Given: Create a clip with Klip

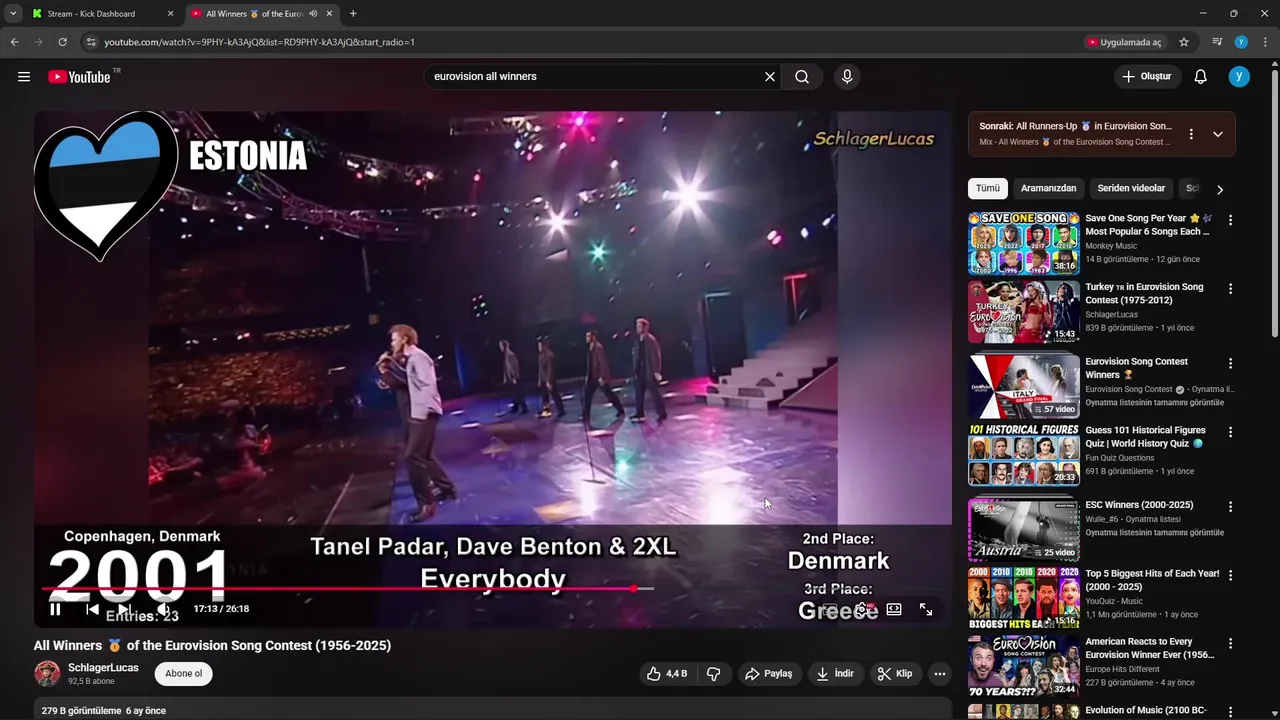Looking at the screenshot, I should (895, 674).
